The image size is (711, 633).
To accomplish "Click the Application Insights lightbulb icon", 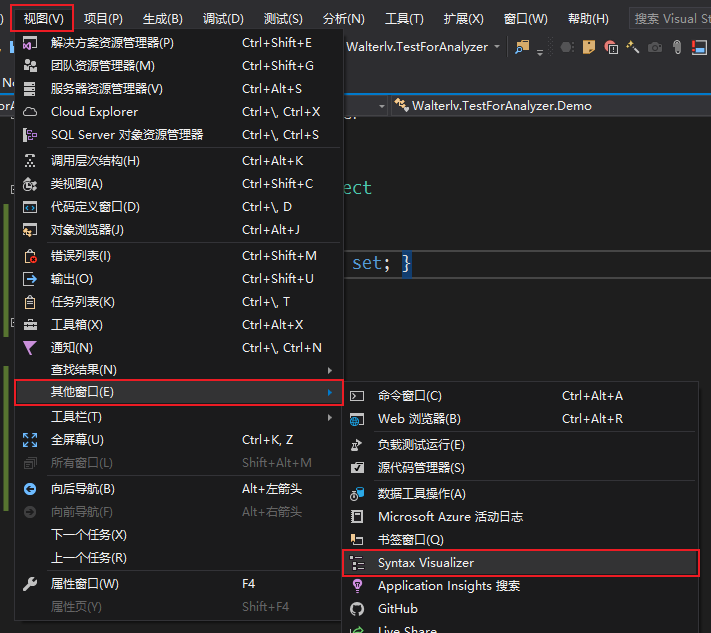I will (x=357, y=586).
